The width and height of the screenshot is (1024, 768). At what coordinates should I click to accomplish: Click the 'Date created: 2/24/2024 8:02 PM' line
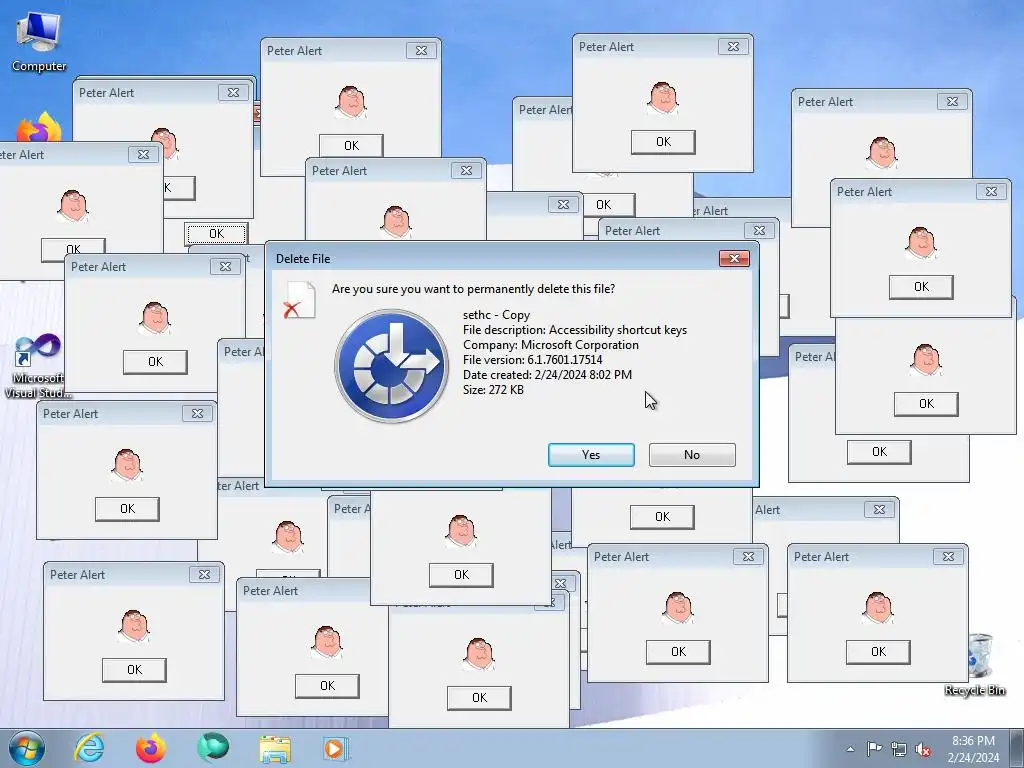(547, 375)
